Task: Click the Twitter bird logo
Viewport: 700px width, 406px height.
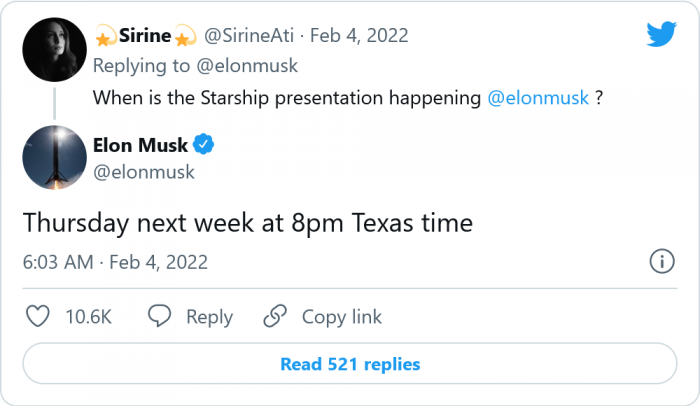Action: (661, 36)
